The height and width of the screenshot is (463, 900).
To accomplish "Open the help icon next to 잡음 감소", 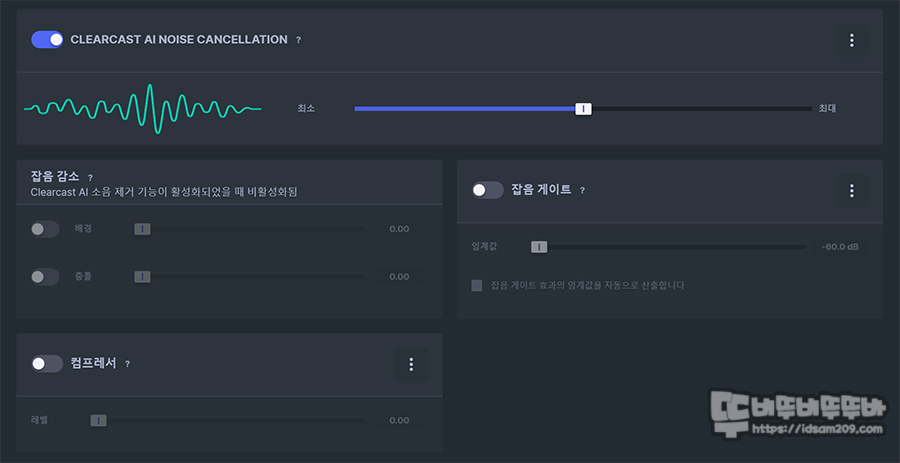I will (x=90, y=178).
